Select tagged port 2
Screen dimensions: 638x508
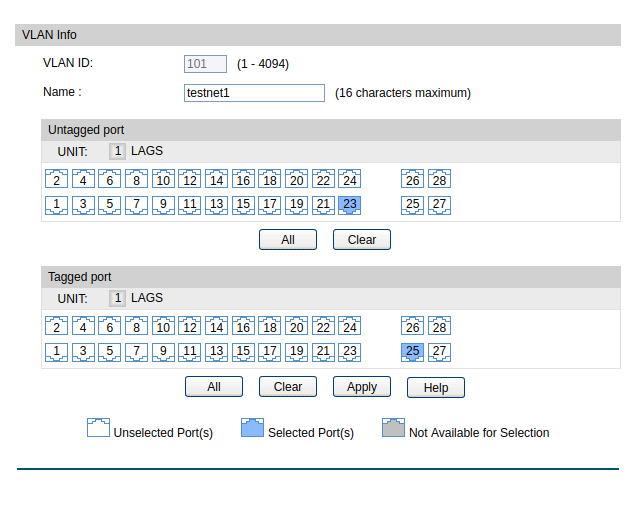(x=56, y=326)
